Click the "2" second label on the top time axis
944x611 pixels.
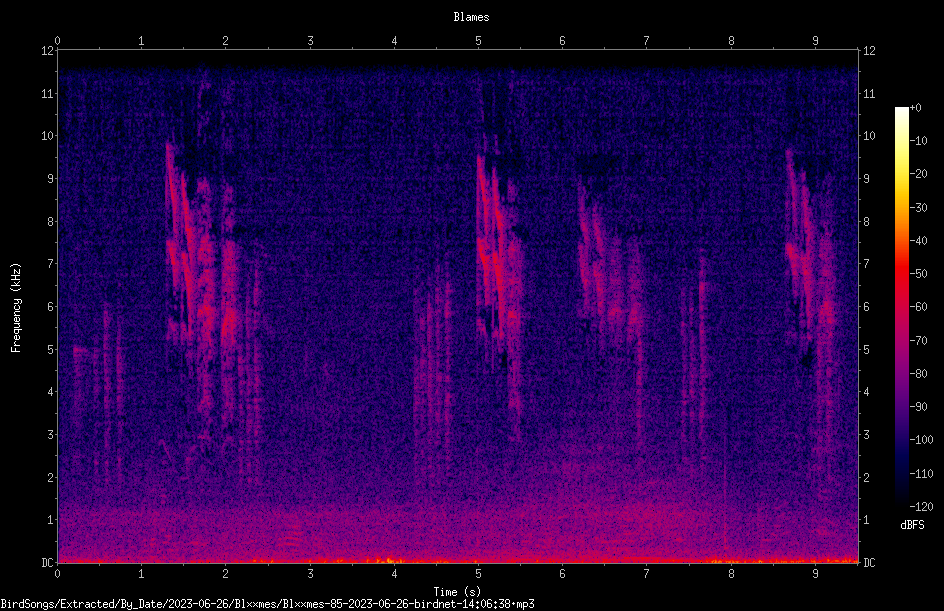click(x=226, y=41)
